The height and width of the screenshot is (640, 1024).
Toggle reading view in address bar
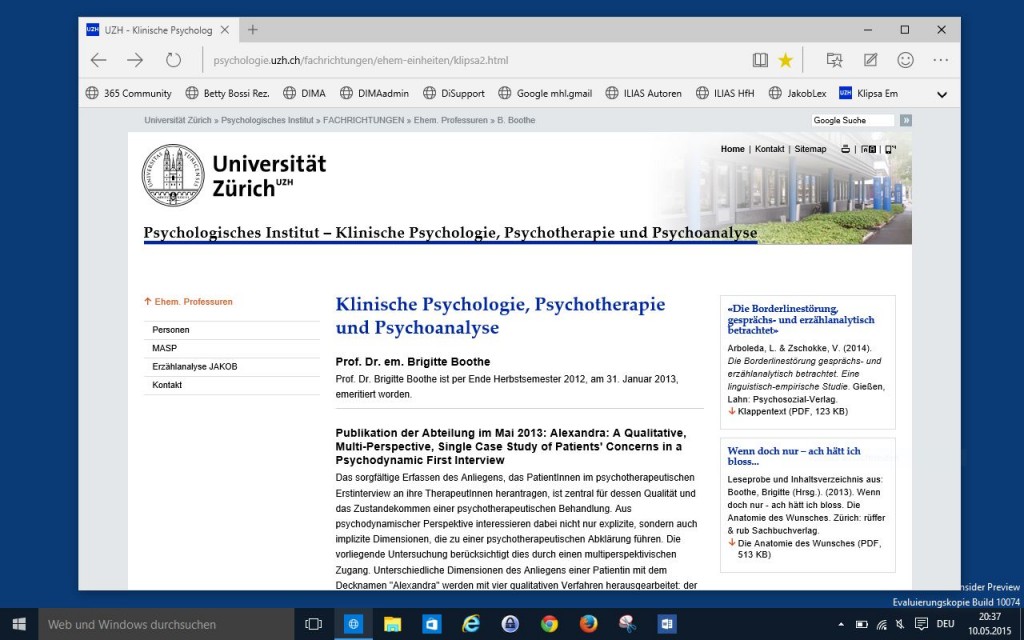coord(760,60)
